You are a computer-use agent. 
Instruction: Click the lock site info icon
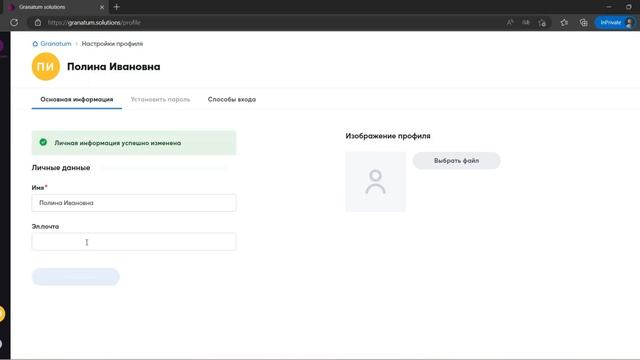(x=38, y=22)
